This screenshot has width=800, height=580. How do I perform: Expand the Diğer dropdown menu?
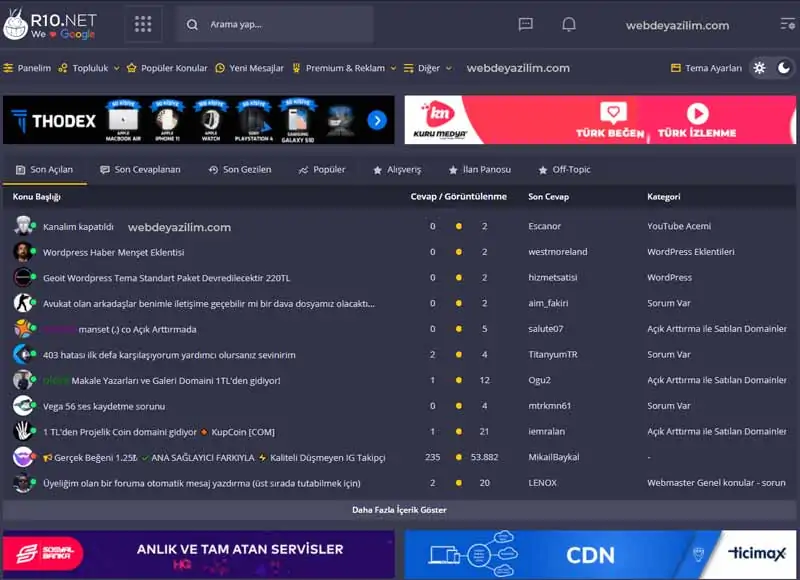point(428,68)
